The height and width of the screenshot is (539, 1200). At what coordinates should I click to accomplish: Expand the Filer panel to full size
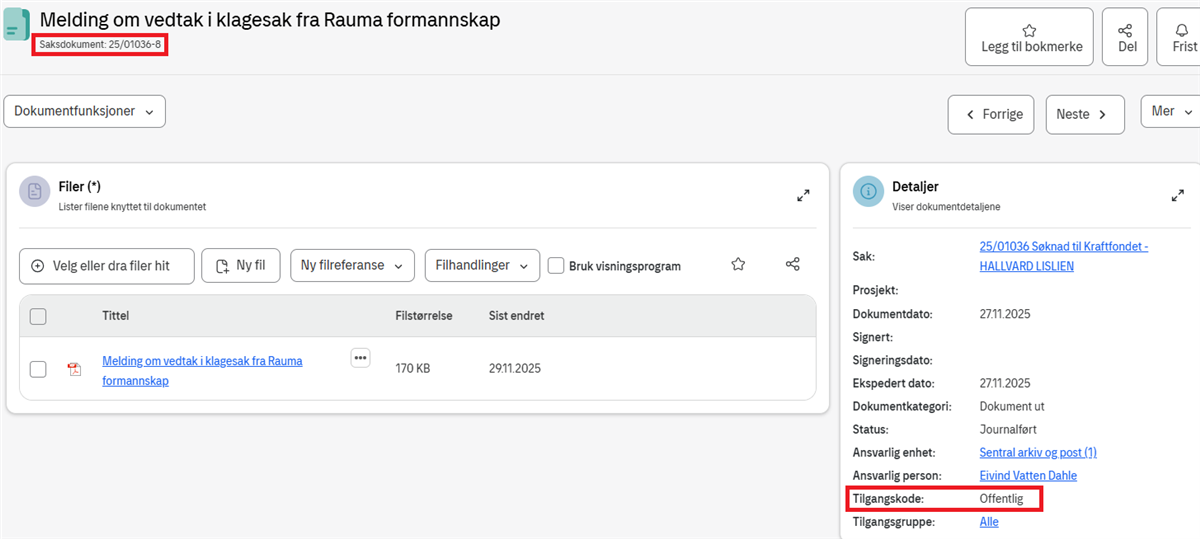click(x=803, y=196)
